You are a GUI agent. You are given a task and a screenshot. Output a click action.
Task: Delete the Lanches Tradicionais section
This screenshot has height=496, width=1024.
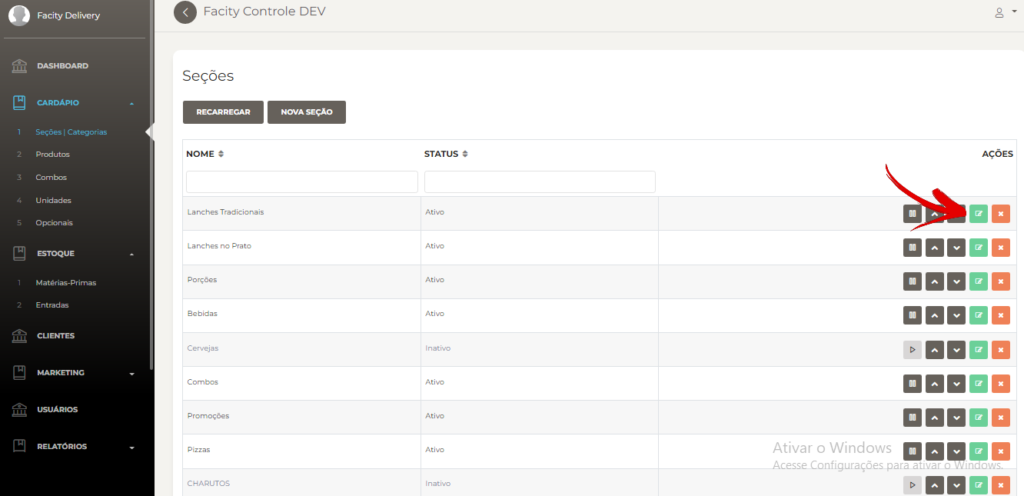click(1000, 213)
